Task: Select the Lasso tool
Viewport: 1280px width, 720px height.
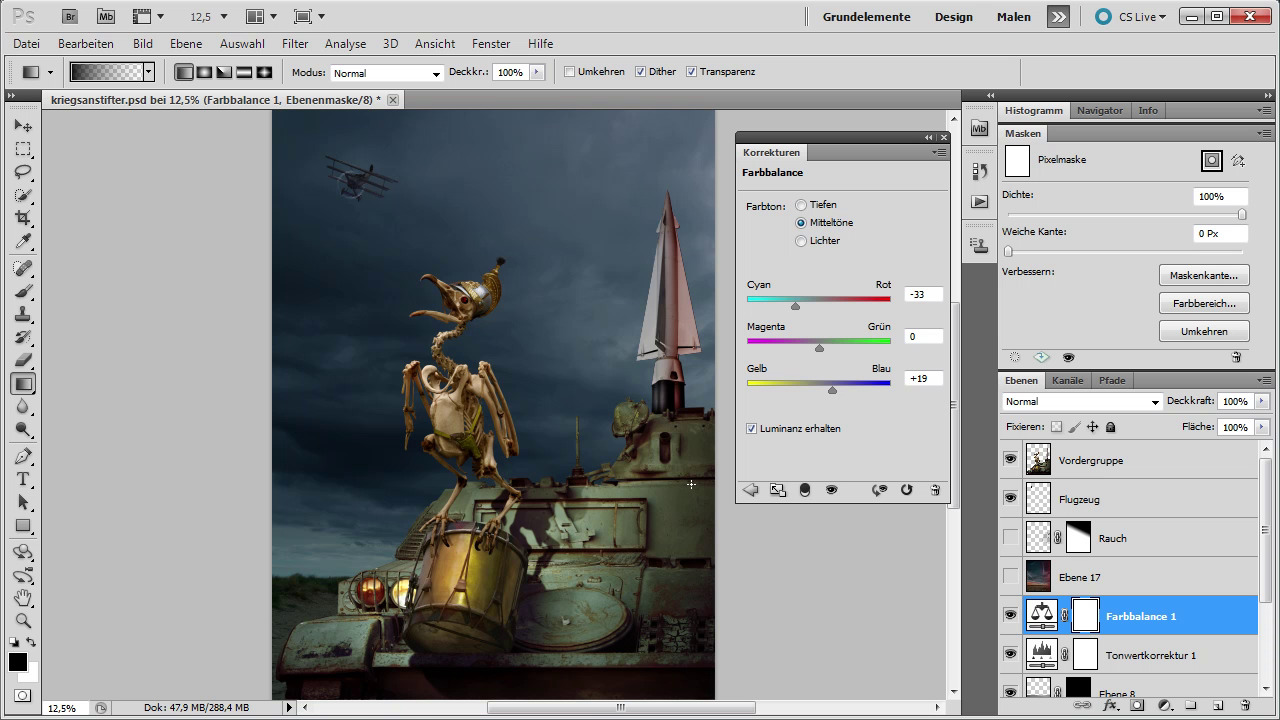Action: tap(23, 172)
